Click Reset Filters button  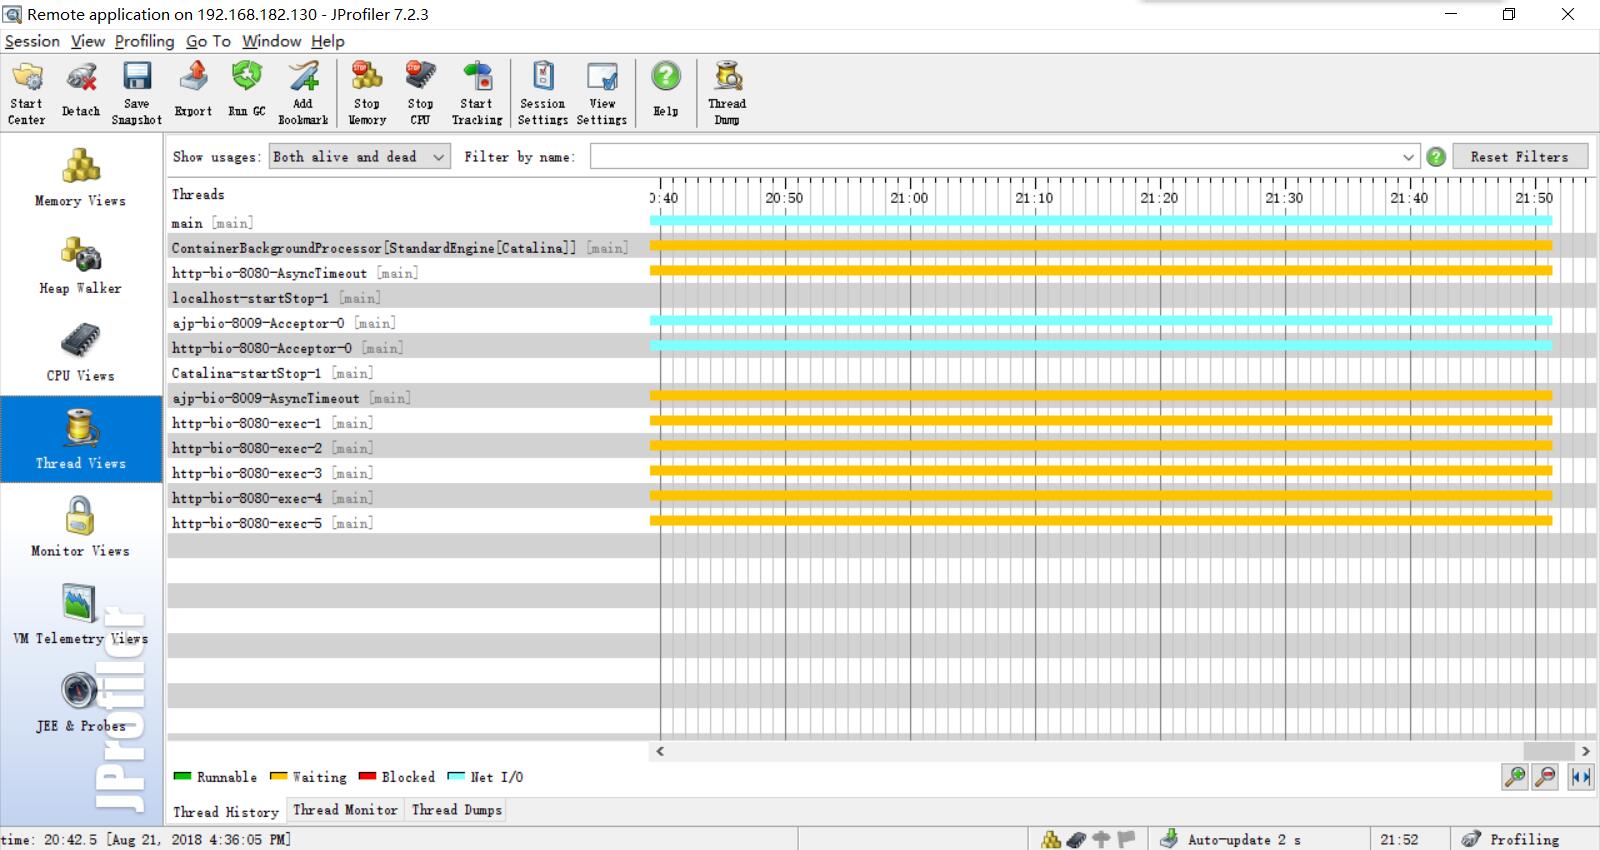click(1519, 157)
